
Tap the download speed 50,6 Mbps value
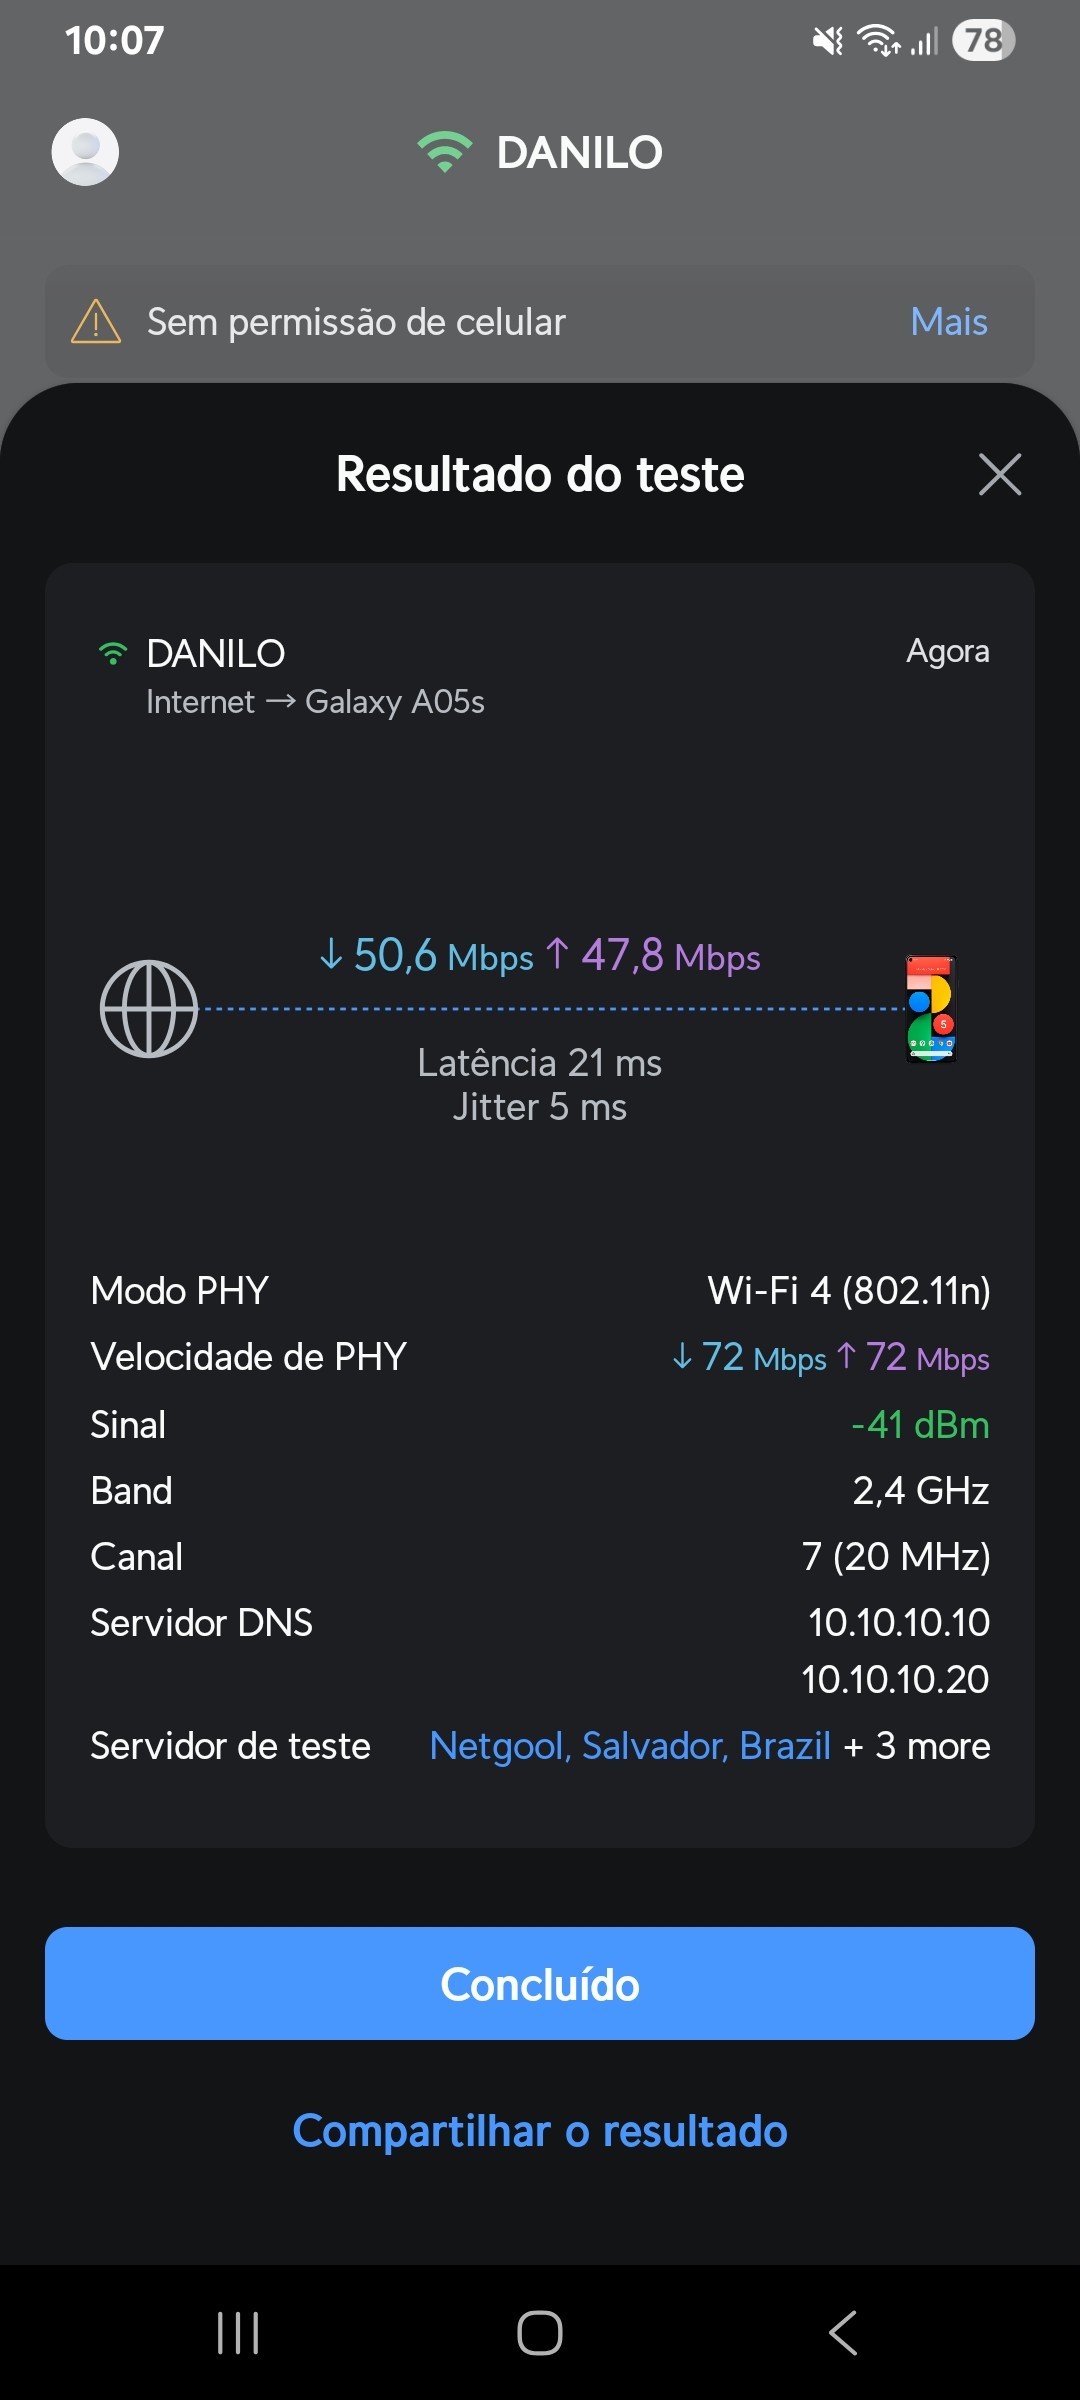tap(427, 956)
